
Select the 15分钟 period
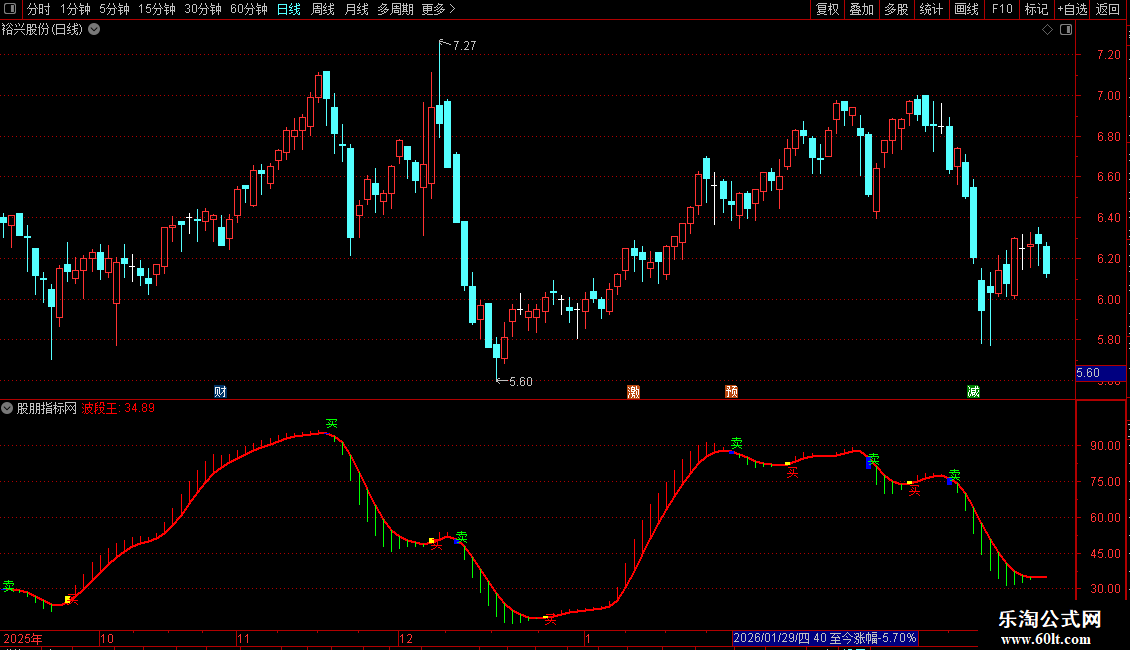click(x=156, y=9)
